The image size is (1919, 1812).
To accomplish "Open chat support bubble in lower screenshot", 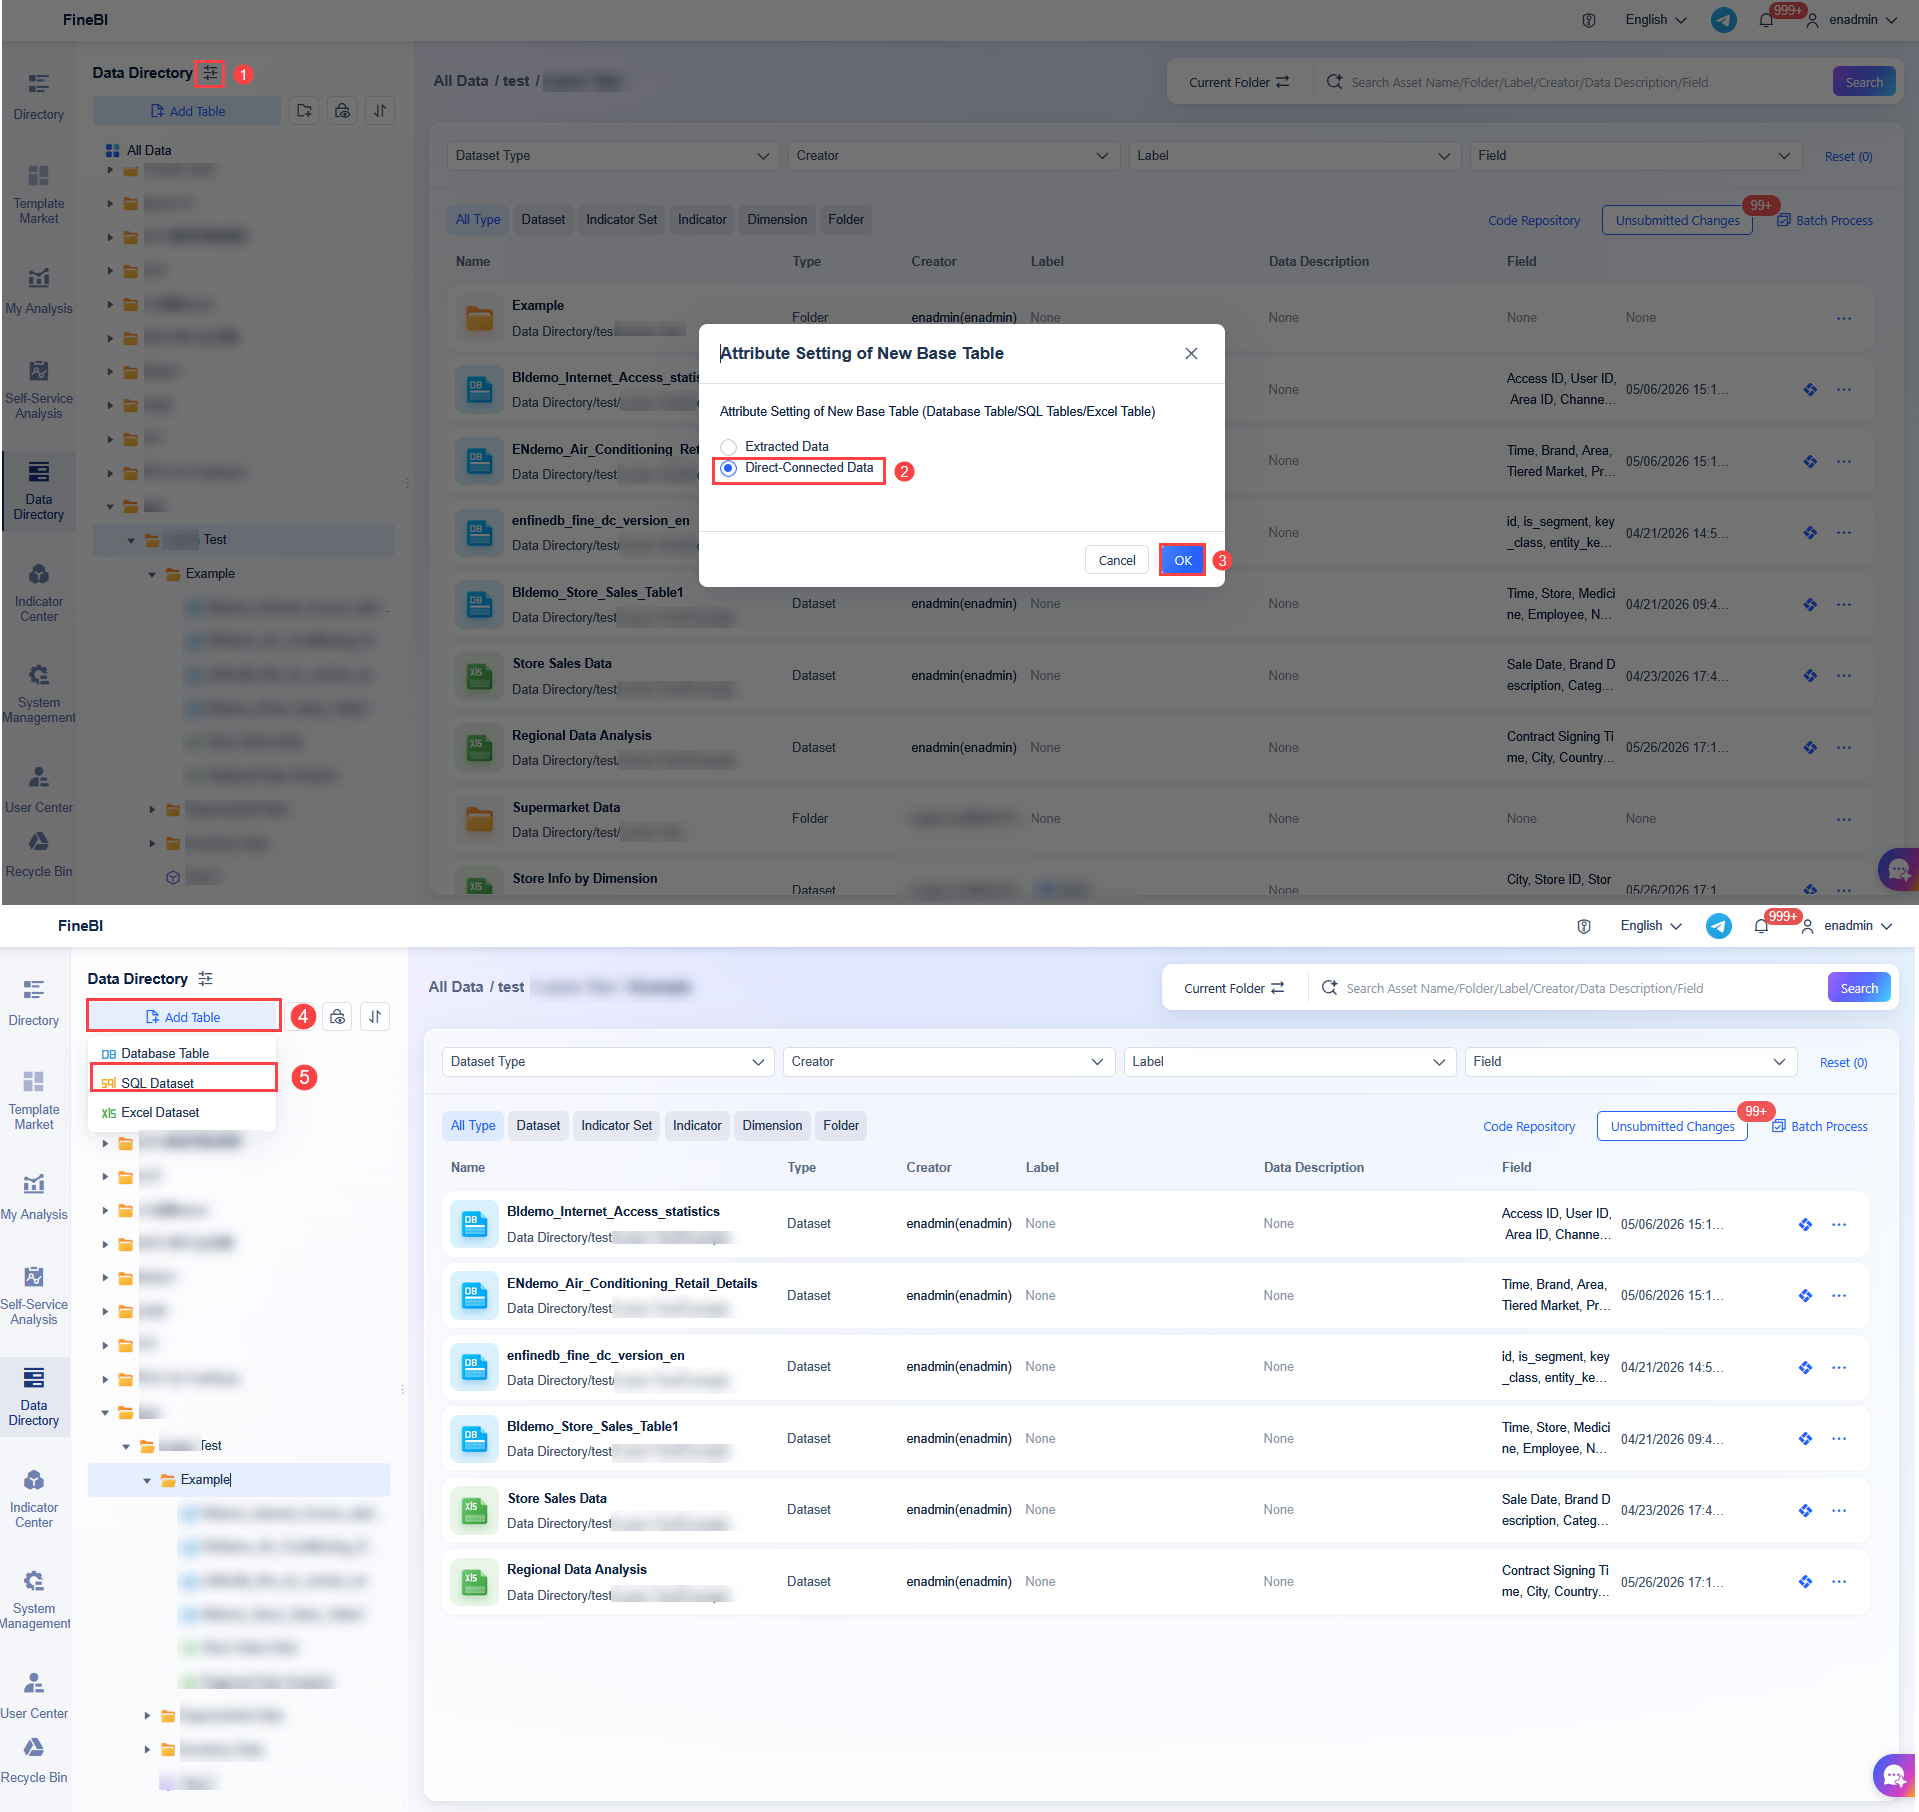I will [1893, 1775].
